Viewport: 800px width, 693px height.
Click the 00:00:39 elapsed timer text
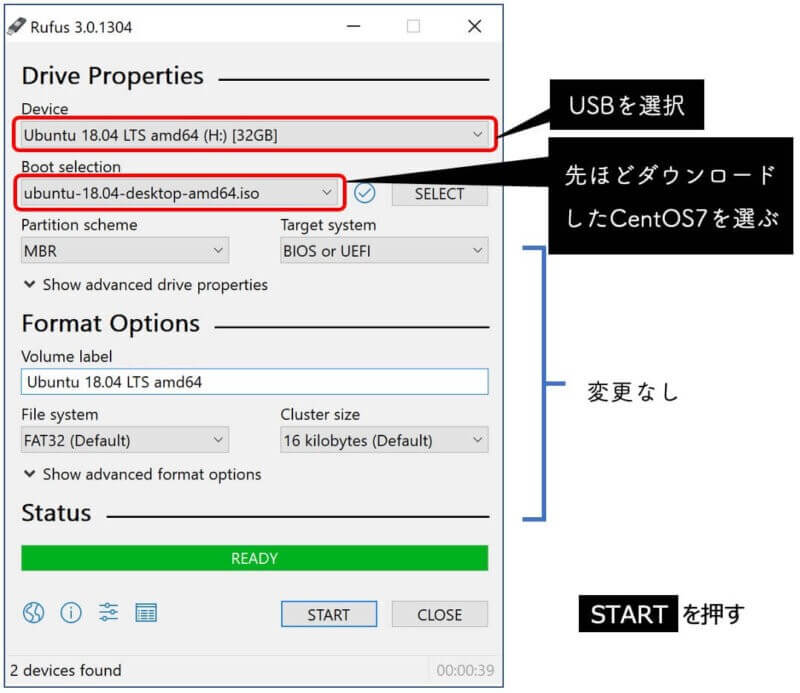465,670
